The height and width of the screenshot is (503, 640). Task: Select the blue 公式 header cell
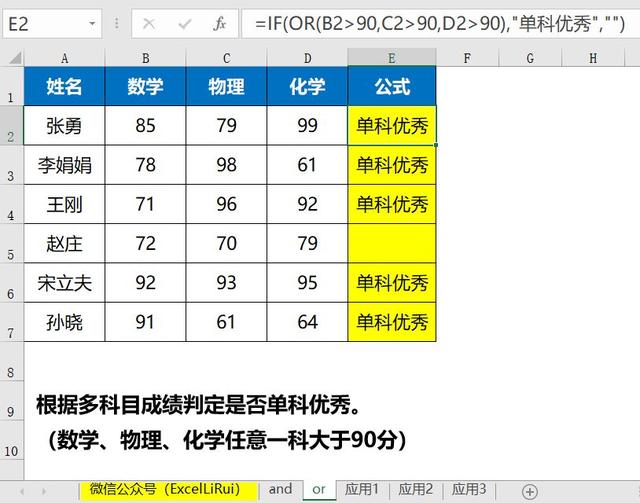(392, 86)
